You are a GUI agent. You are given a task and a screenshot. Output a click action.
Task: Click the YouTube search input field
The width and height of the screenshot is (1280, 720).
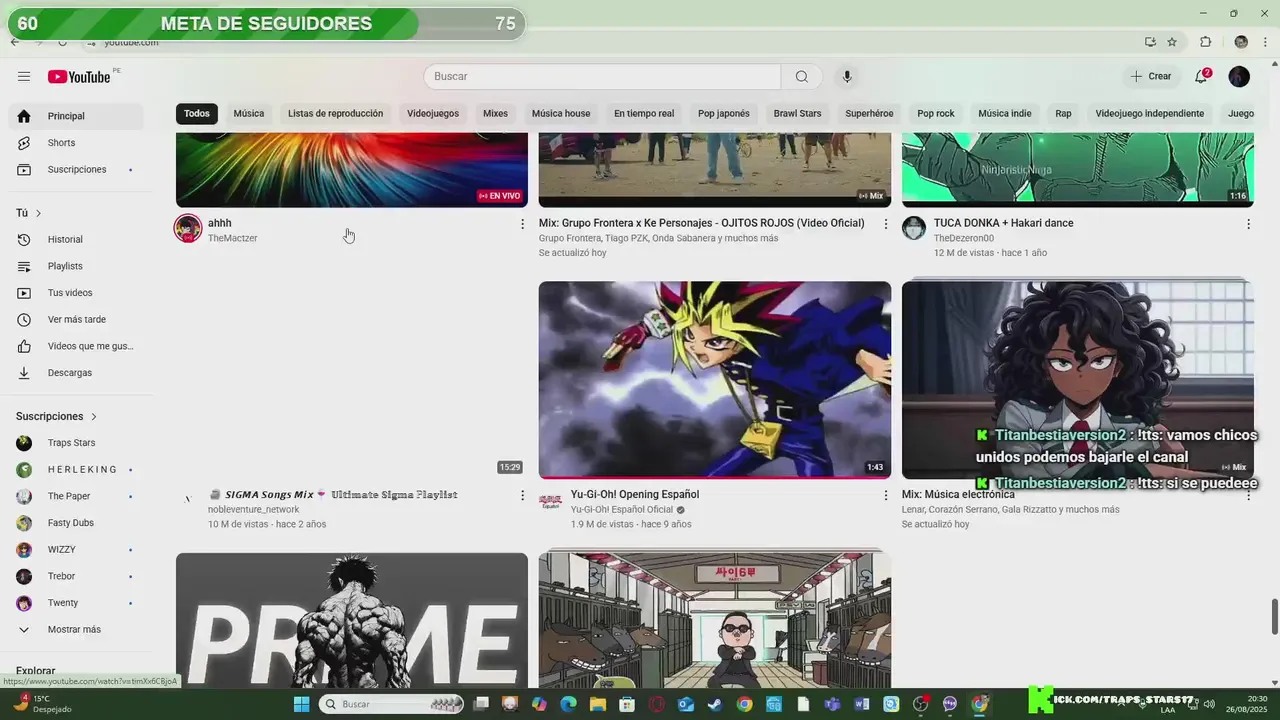click(x=602, y=77)
